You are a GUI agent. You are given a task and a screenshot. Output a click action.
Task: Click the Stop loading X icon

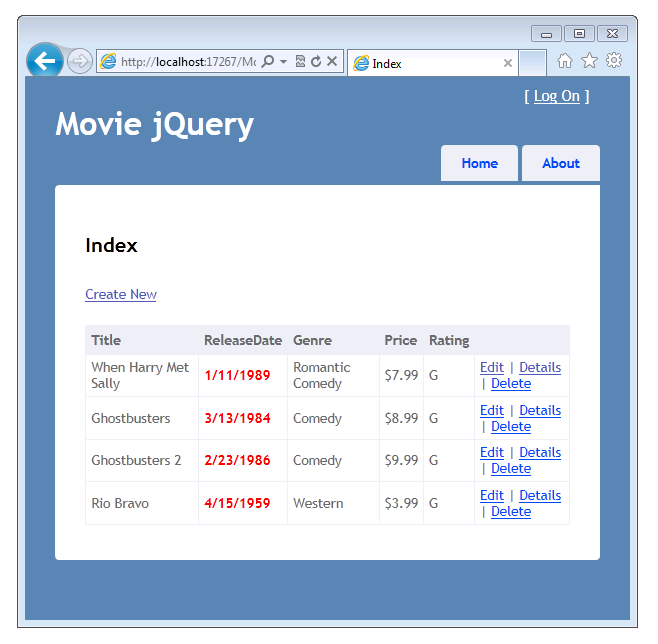pos(332,62)
